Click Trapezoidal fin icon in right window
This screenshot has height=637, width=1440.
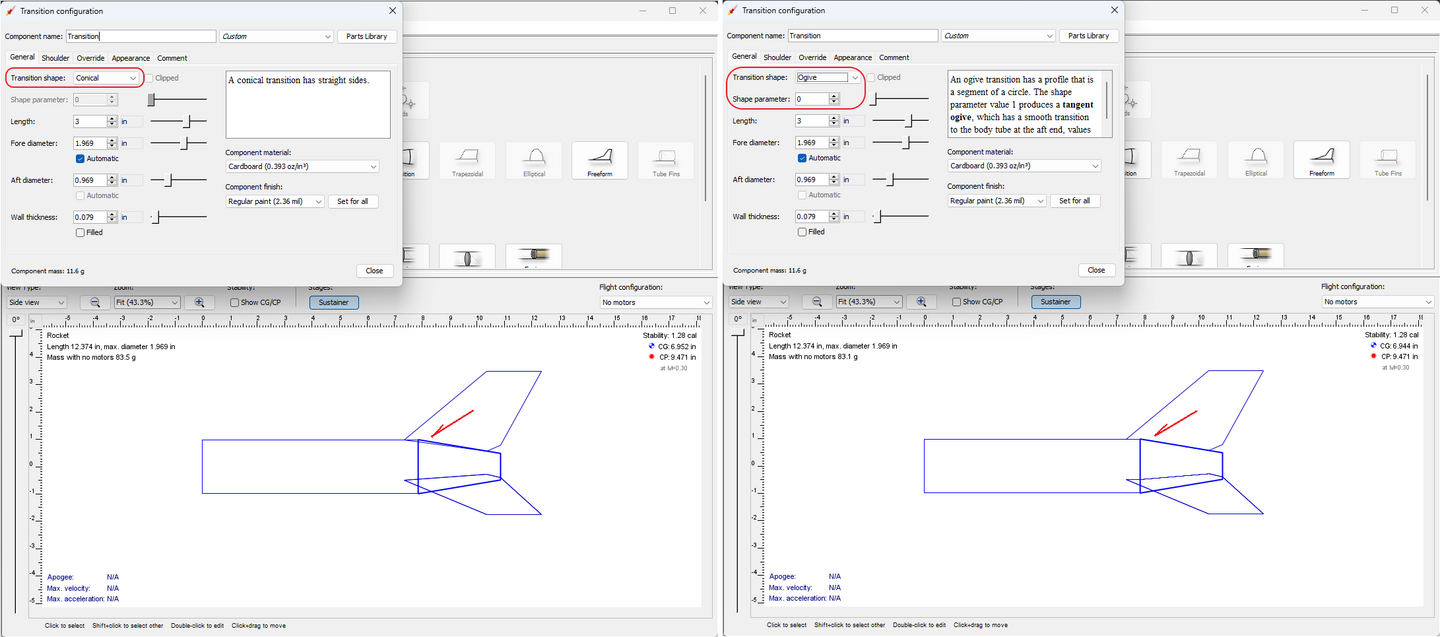(1189, 160)
